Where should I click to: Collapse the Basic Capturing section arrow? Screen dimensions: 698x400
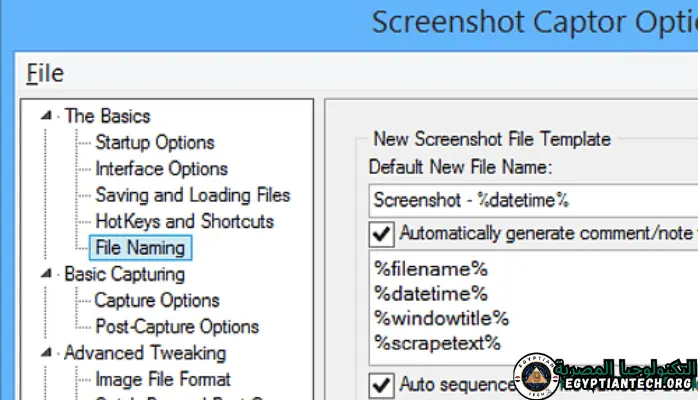[x=46, y=274]
